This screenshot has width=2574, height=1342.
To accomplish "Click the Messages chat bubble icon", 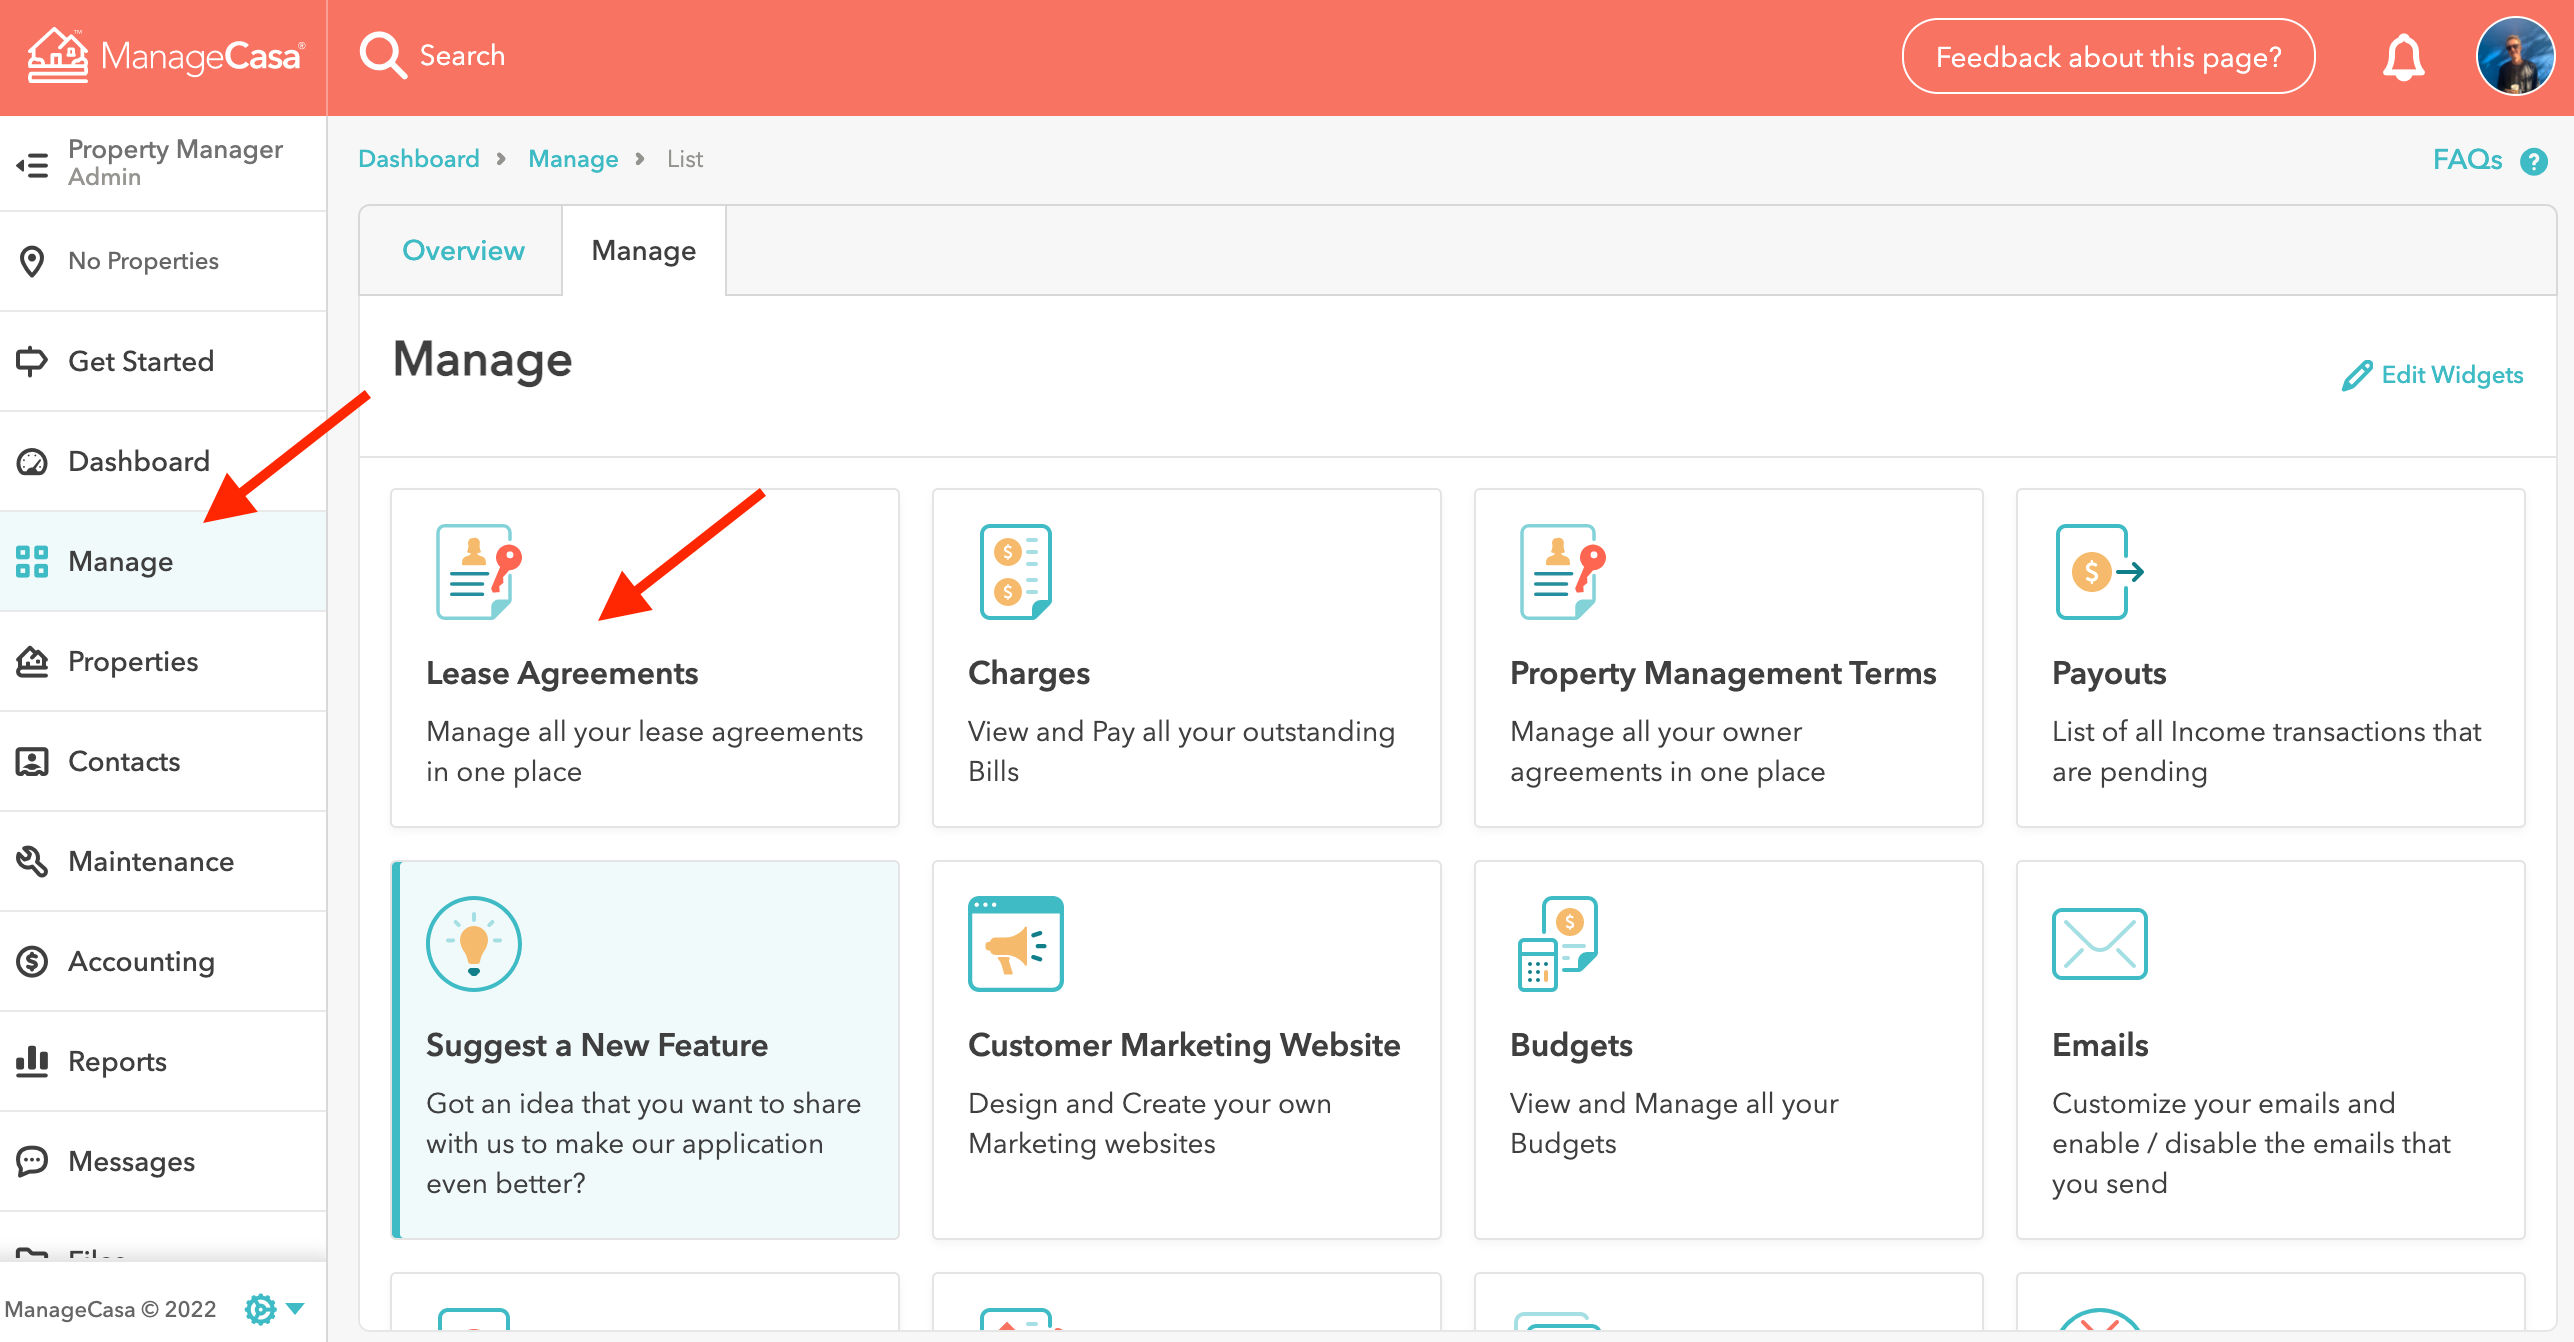I will (x=32, y=1161).
